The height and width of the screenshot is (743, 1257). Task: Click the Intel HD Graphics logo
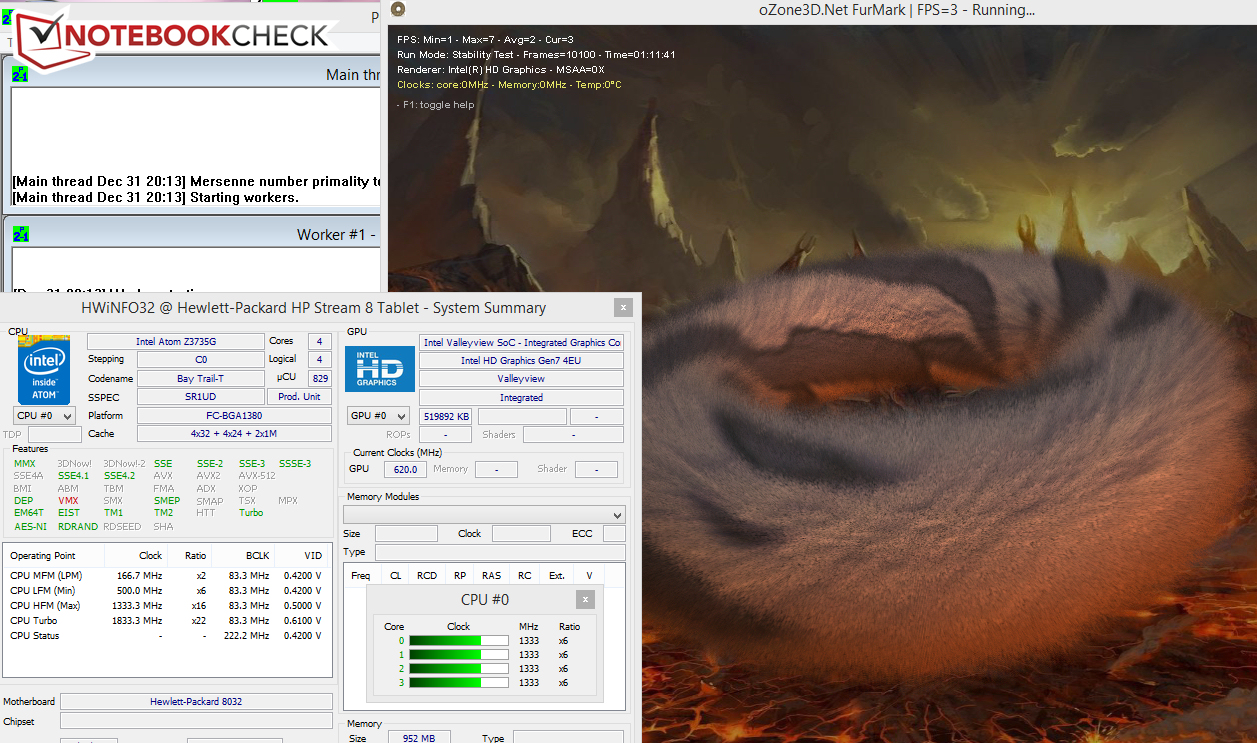[380, 368]
